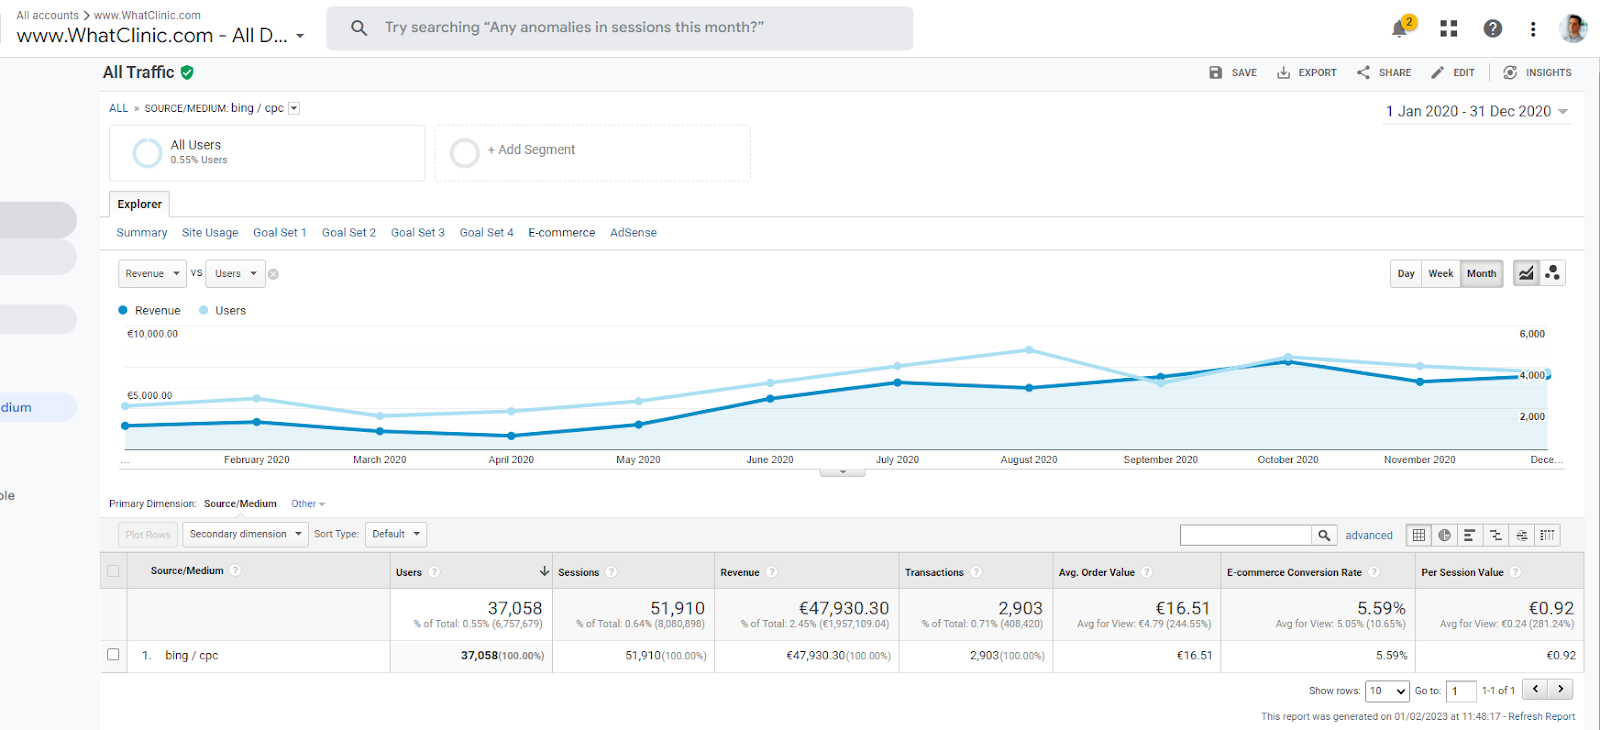
Task: Open the Google apps grid
Action: (x=1448, y=29)
